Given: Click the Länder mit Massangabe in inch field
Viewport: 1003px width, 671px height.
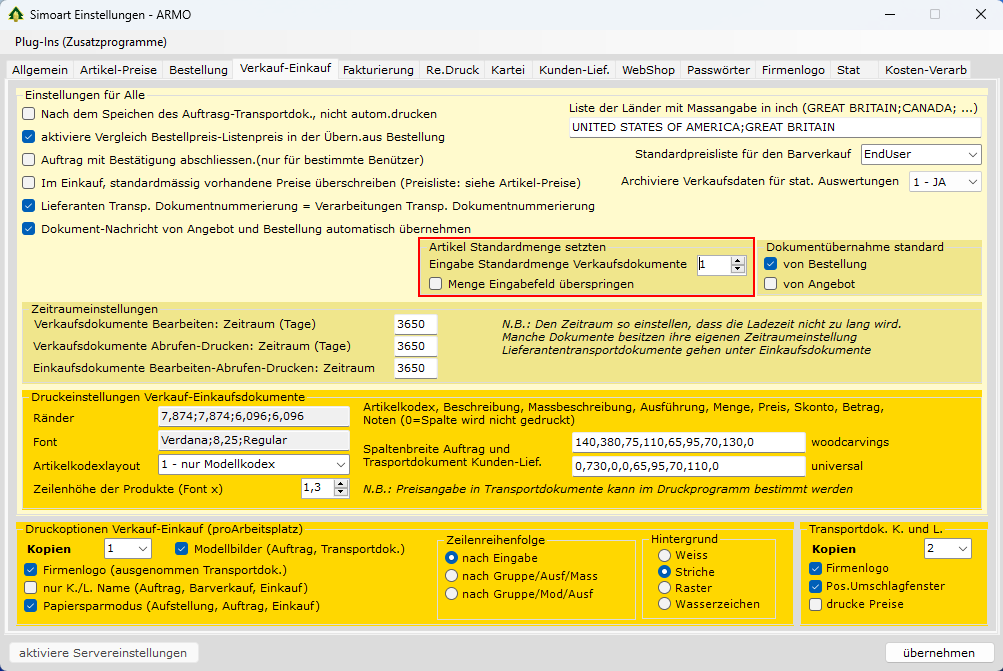Looking at the screenshot, I should tap(775, 127).
